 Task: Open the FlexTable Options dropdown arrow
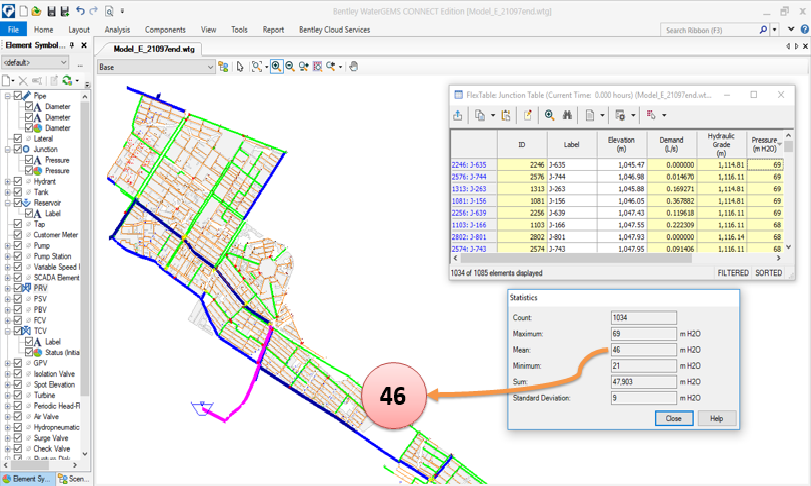pos(633,115)
